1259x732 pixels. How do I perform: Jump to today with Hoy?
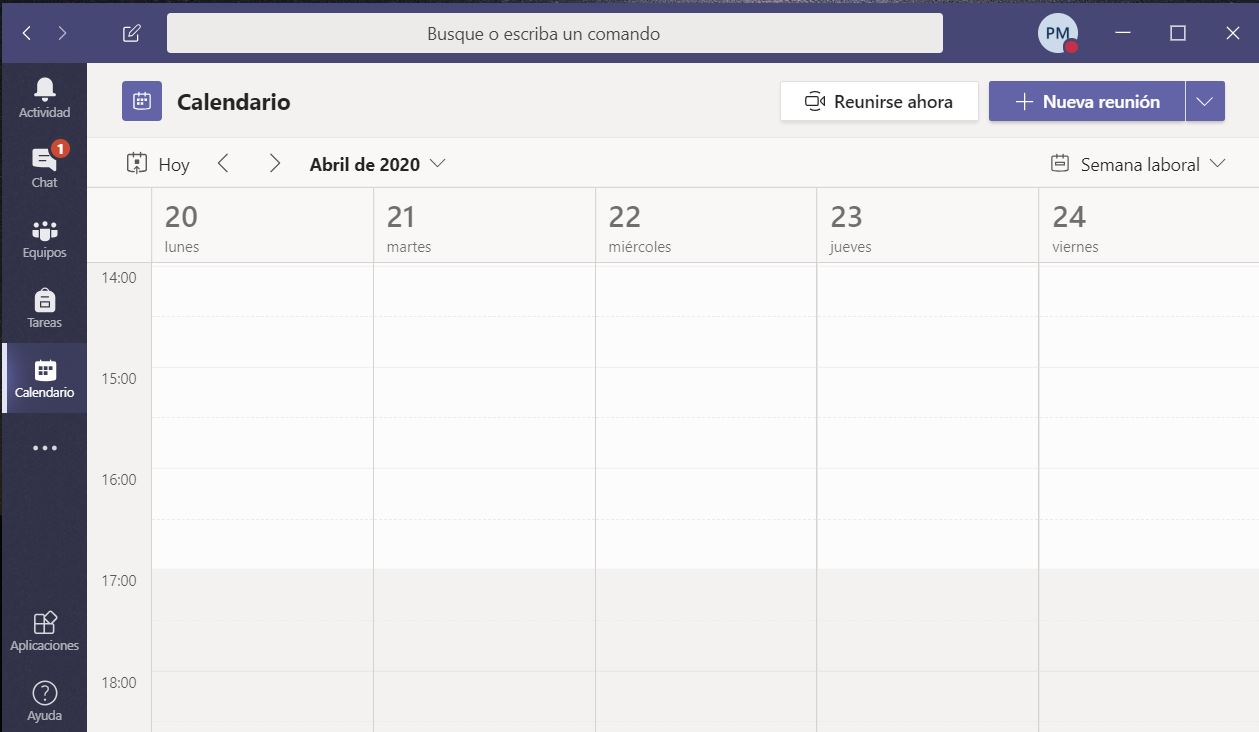point(158,164)
